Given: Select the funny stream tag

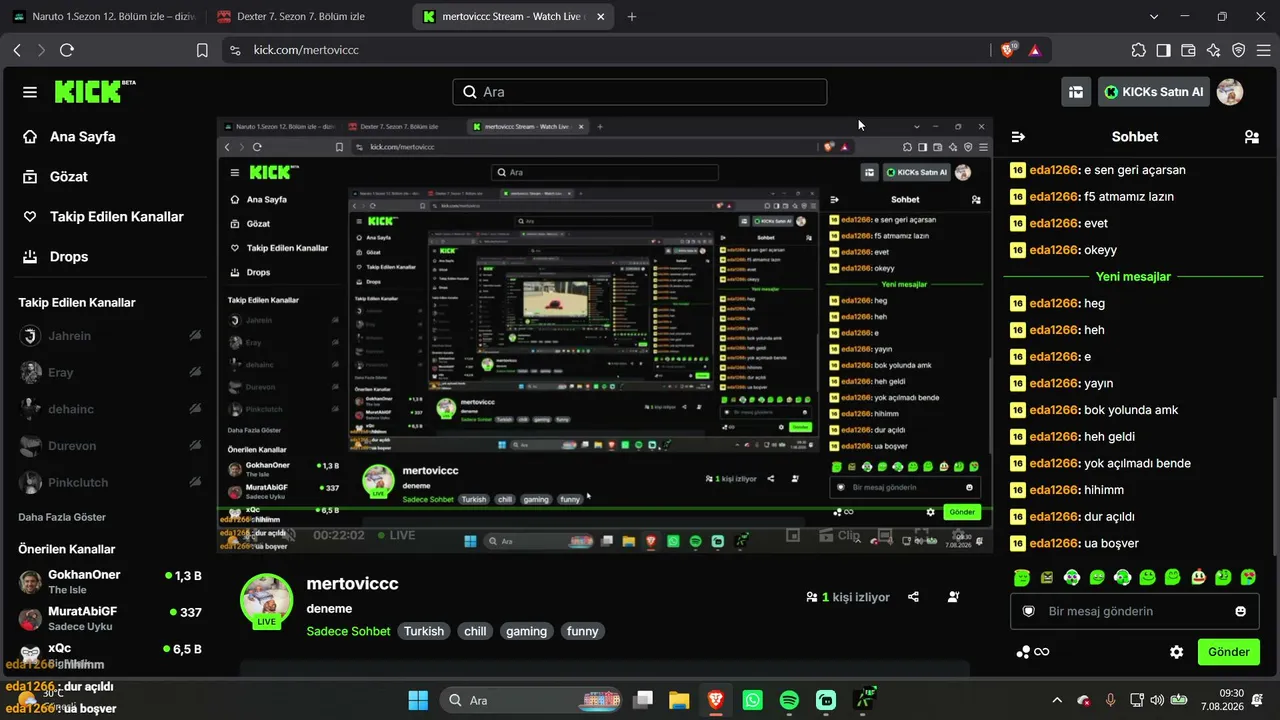Looking at the screenshot, I should tap(582, 631).
